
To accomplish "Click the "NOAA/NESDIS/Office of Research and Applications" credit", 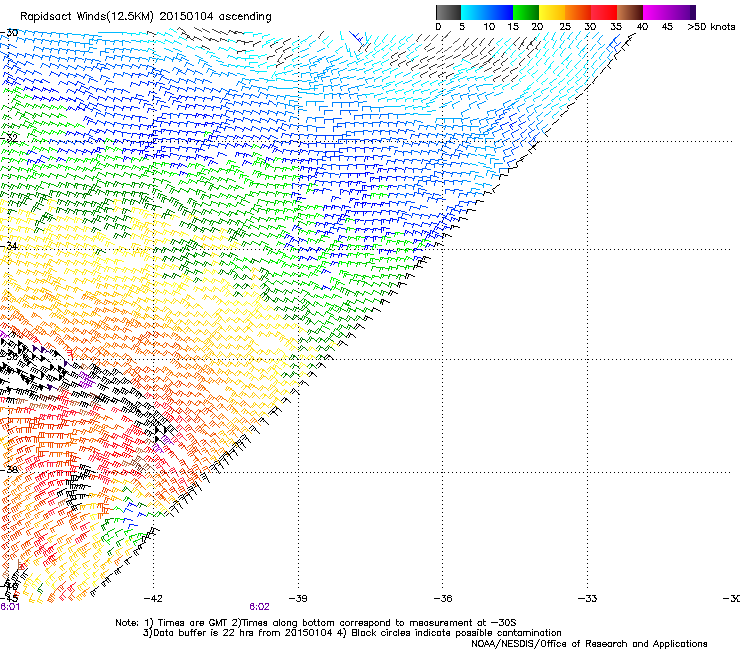I will (x=589, y=644).
